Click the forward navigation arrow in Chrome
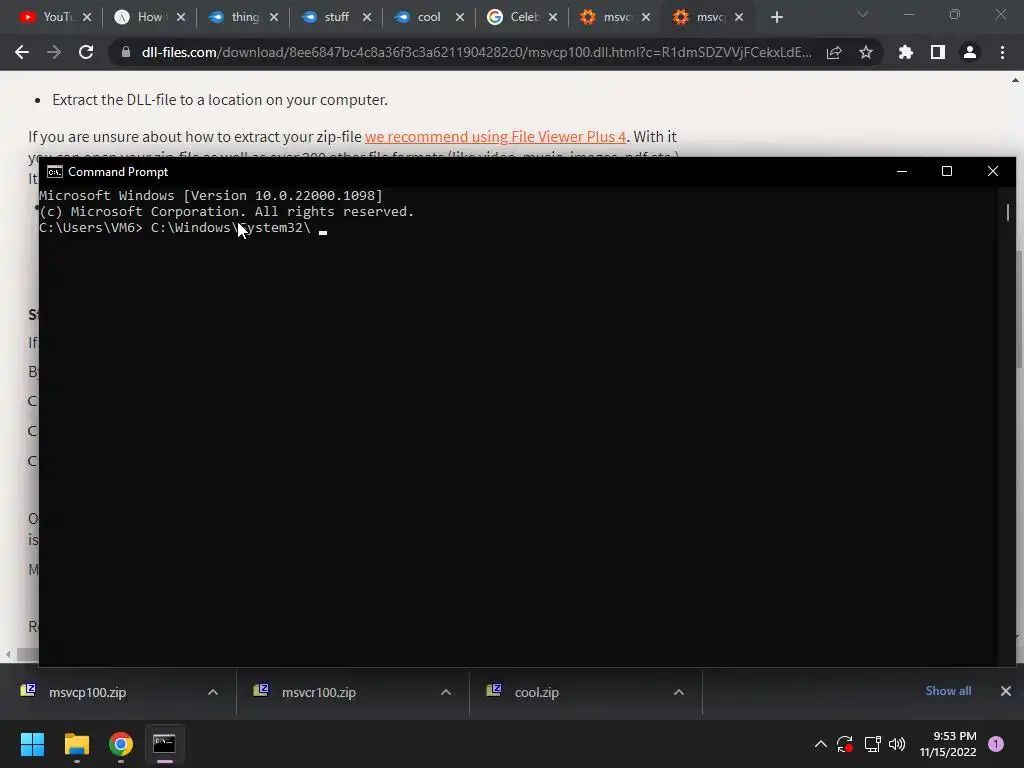This screenshot has height=768, width=1024. pyautogui.click(x=54, y=52)
